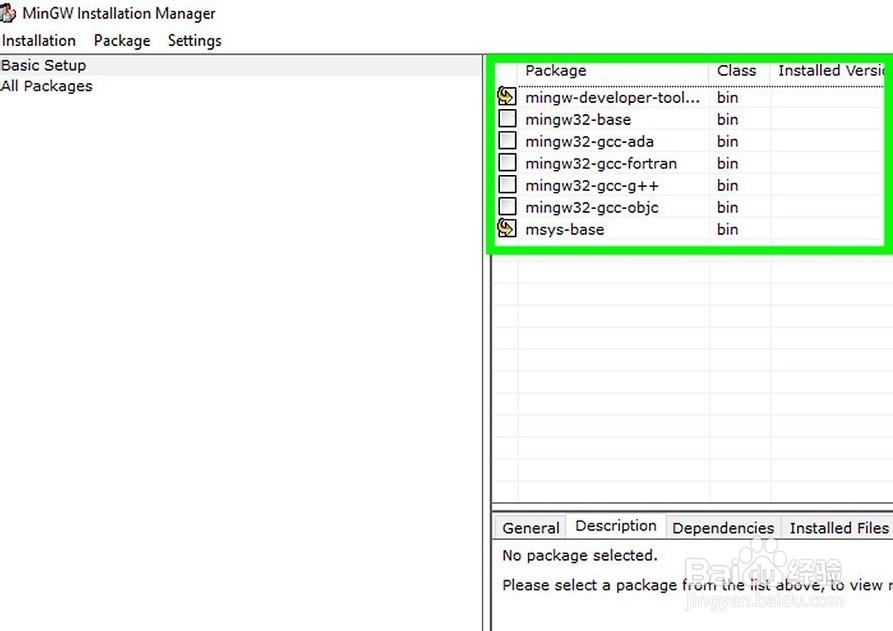Viewport: 893px width, 631px height.
Task: Select the mingw32-gcc-objc package name
Action: [592, 207]
